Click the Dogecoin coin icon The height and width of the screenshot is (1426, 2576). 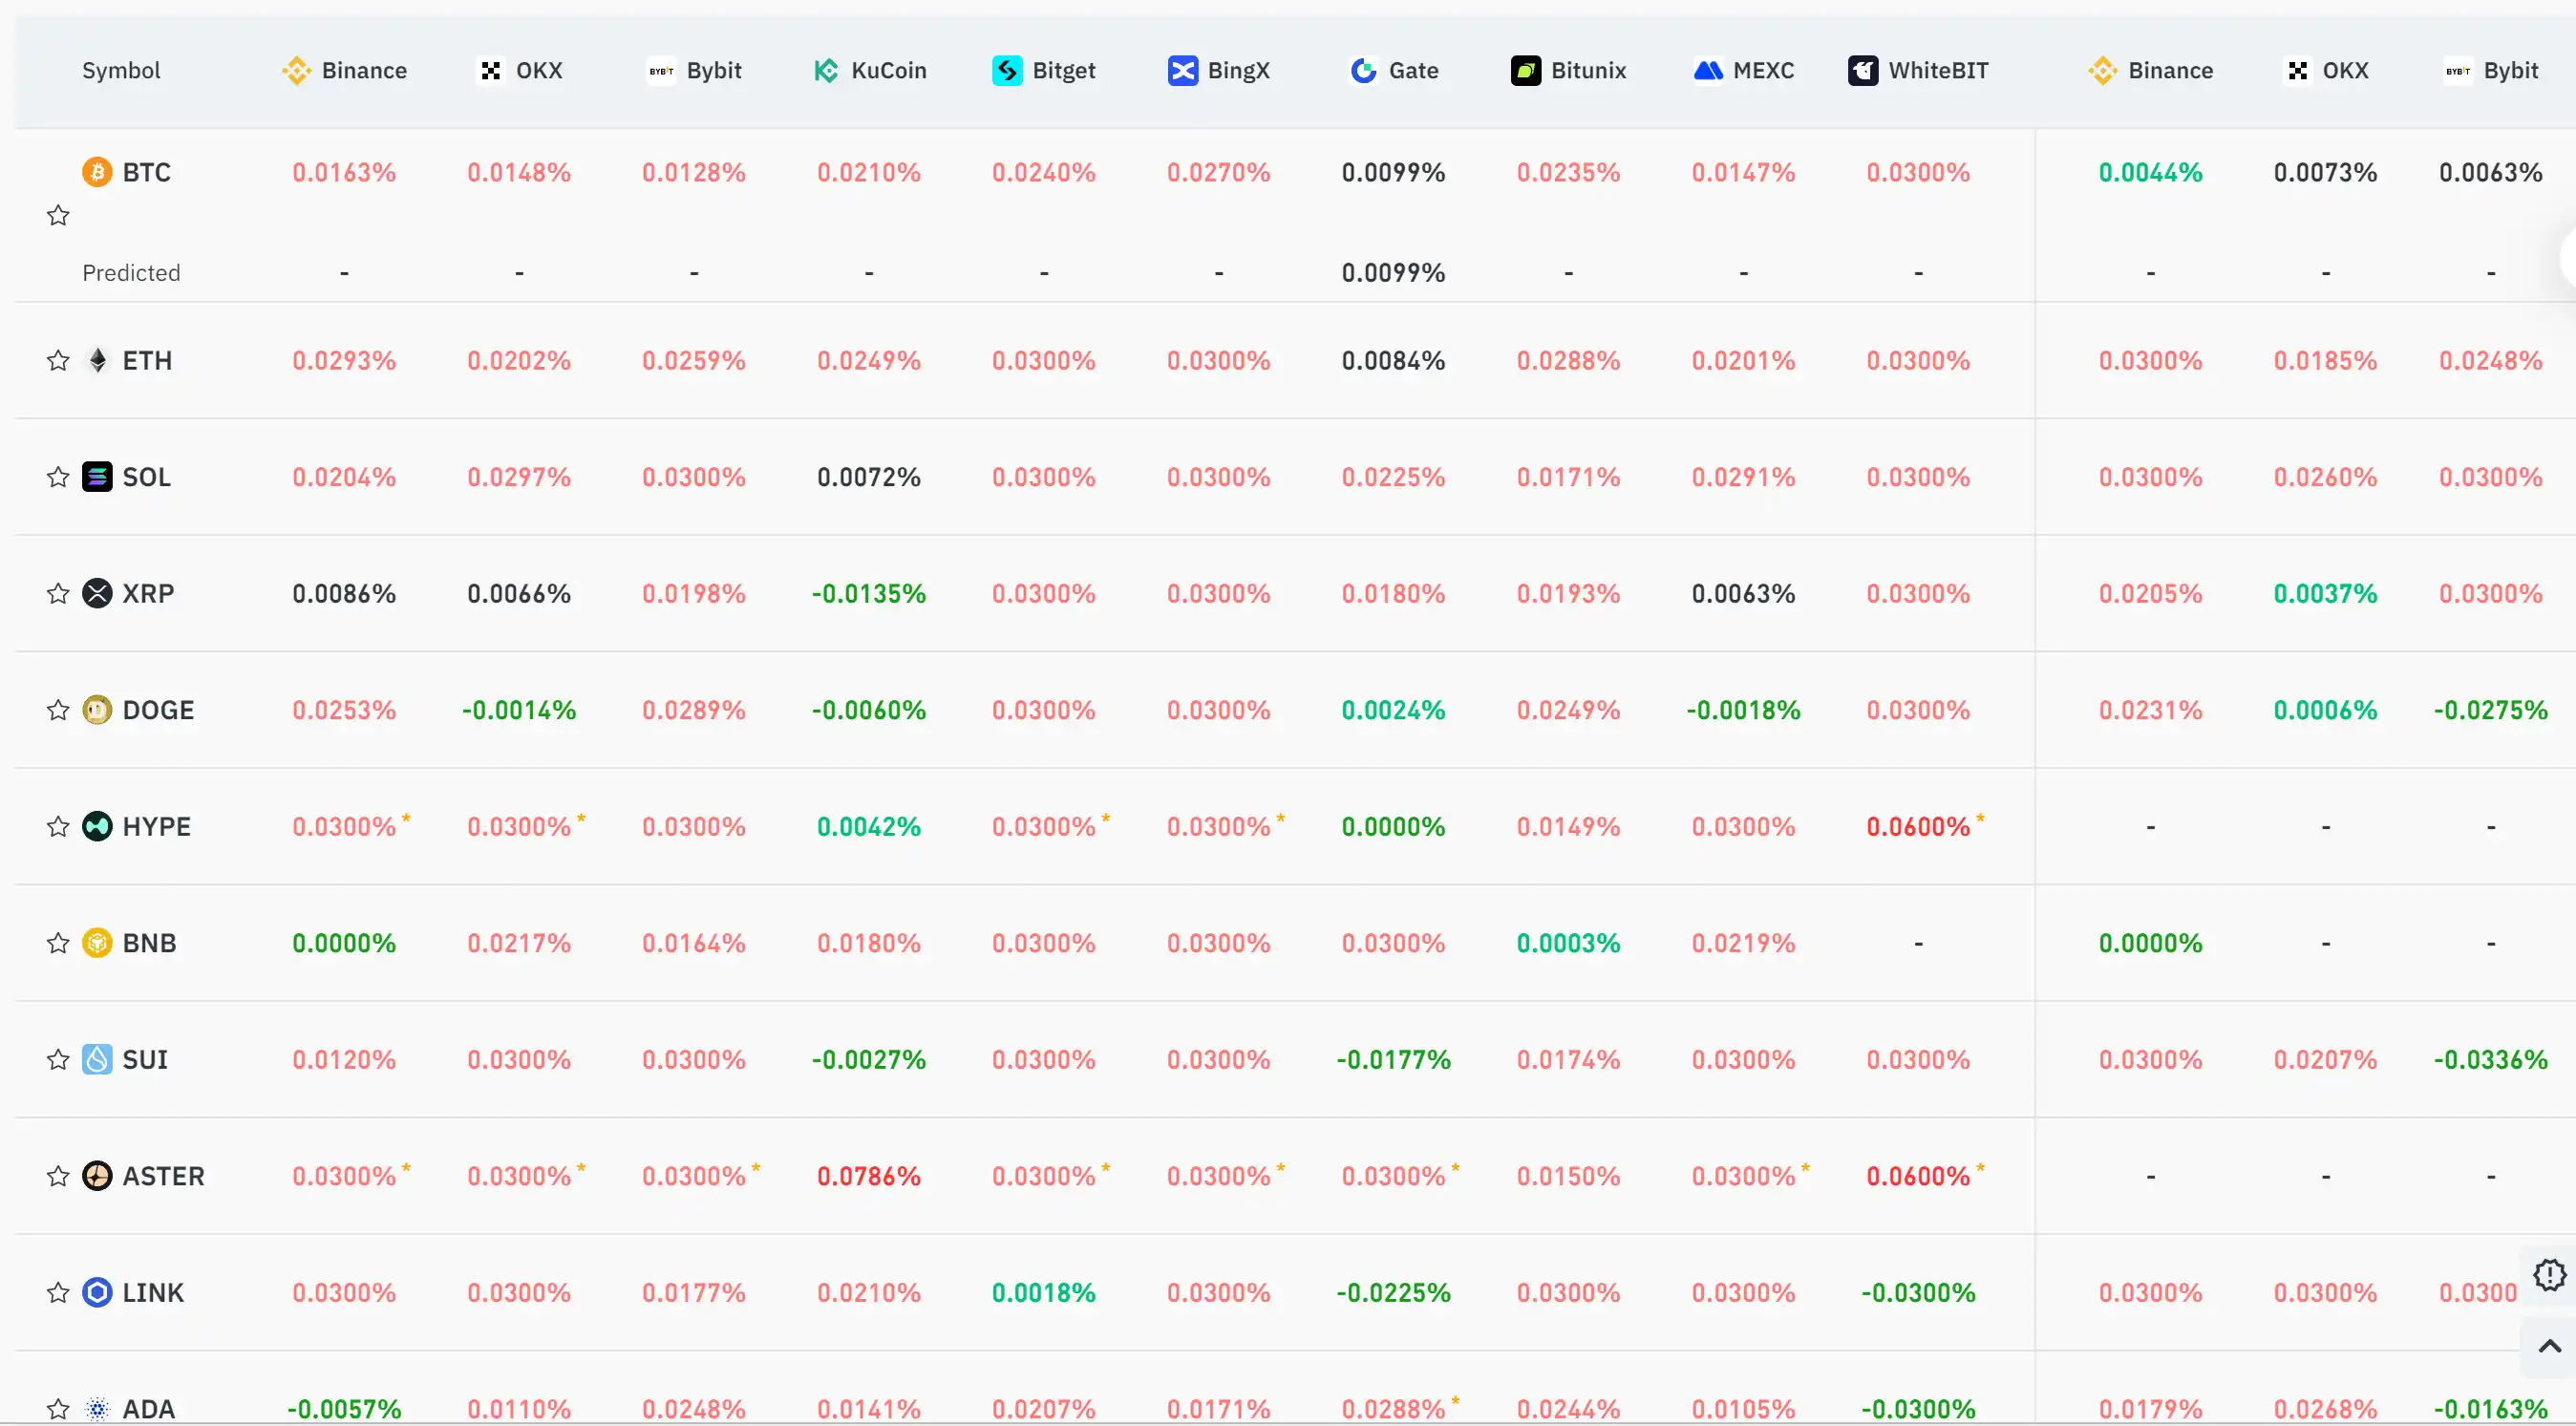coord(97,710)
